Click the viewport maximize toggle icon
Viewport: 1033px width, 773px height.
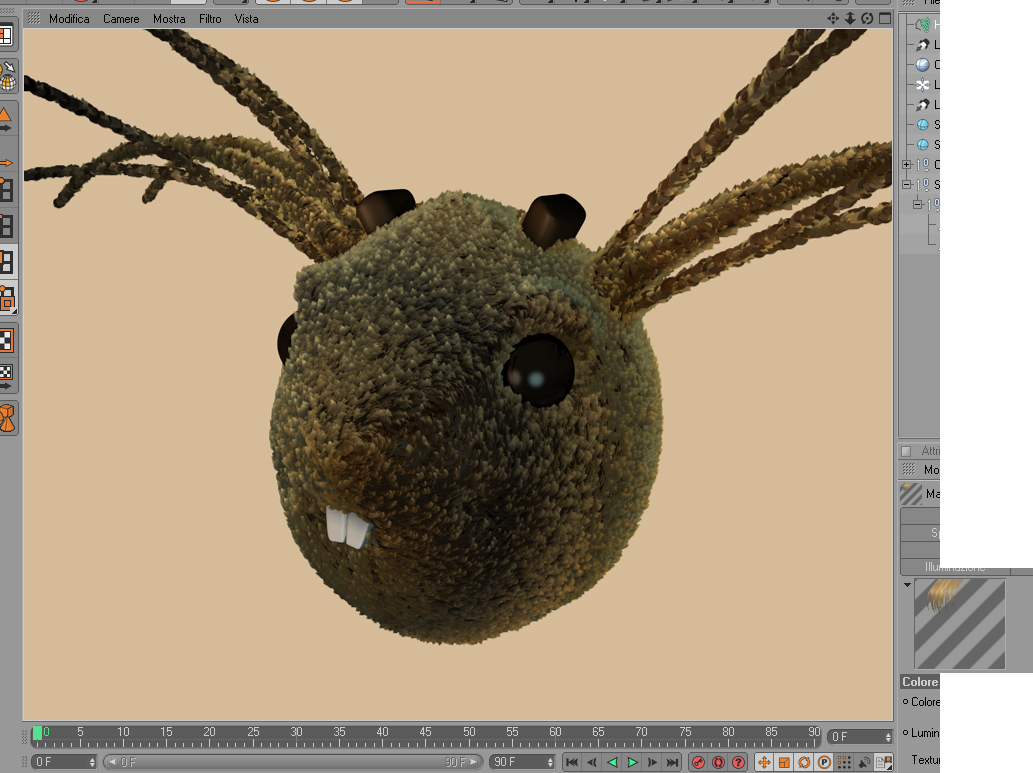(885, 18)
